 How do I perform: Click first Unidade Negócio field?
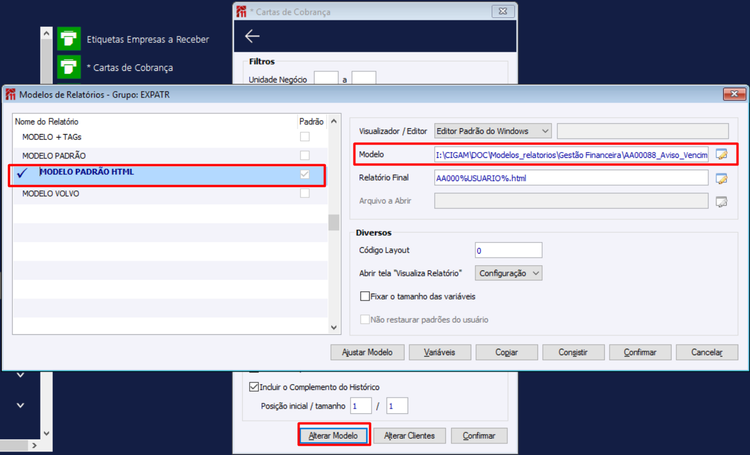point(326,78)
